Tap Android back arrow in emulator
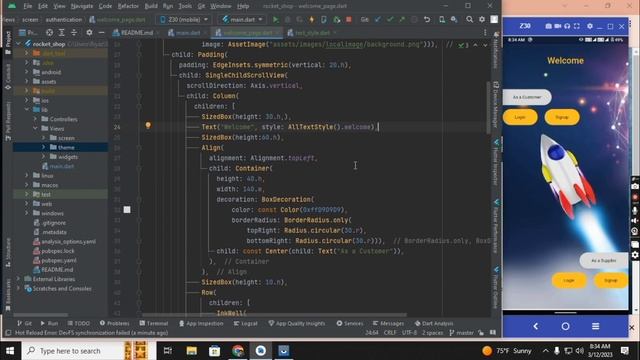 point(536,326)
